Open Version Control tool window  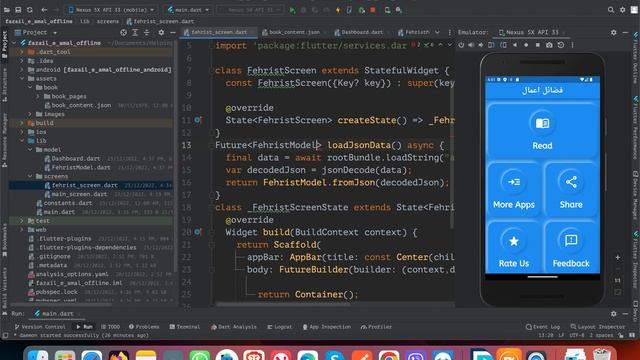(40, 327)
